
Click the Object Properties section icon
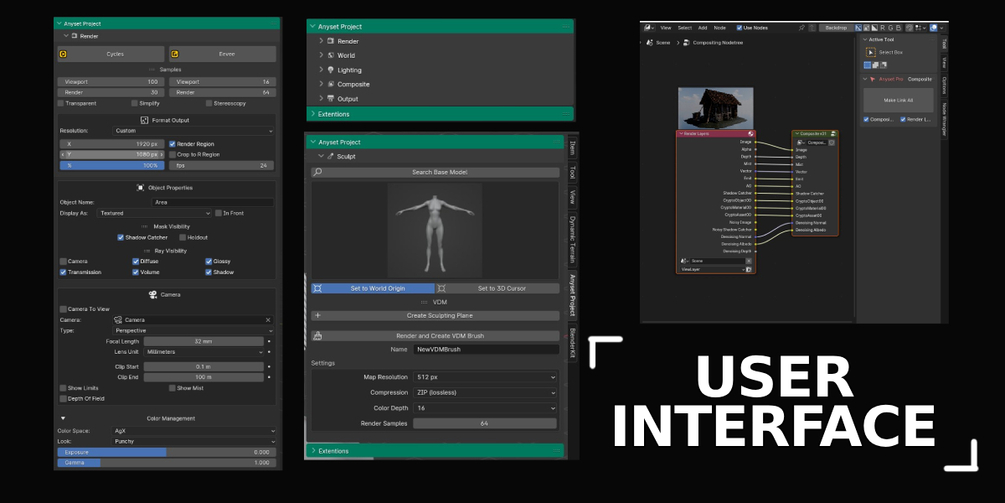pyautogui.click(x=140, y=188)
